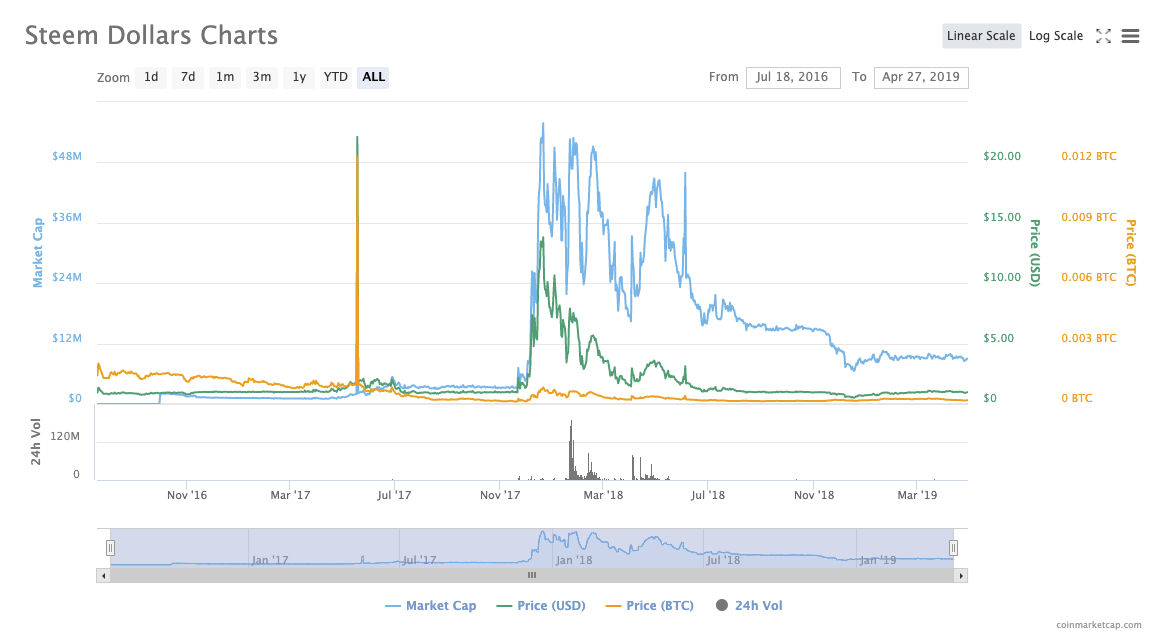
Task: Click the $48M market cap axis label
Action: click(x=67, y=157)
